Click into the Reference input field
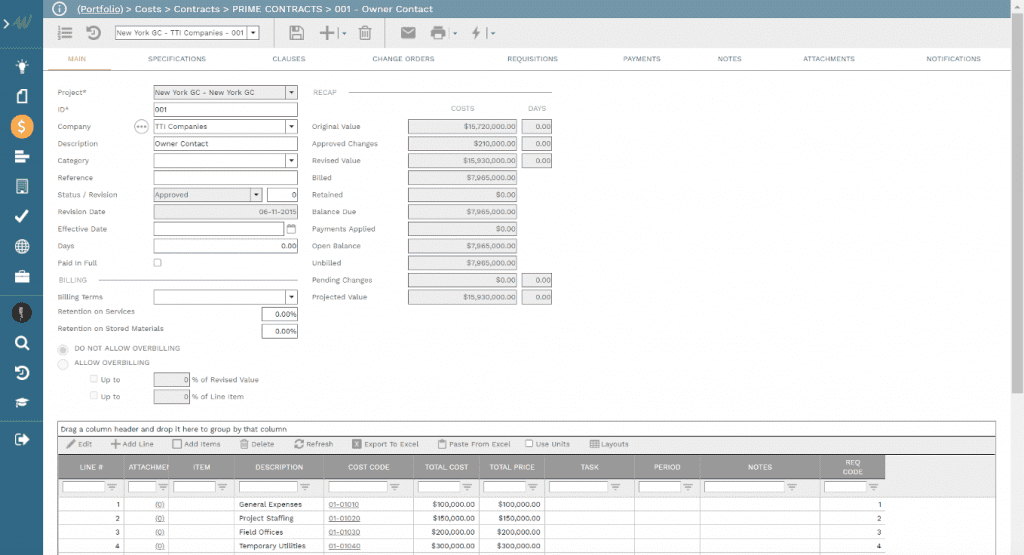This screenshot has height=555, width=1024. (225, 178)
